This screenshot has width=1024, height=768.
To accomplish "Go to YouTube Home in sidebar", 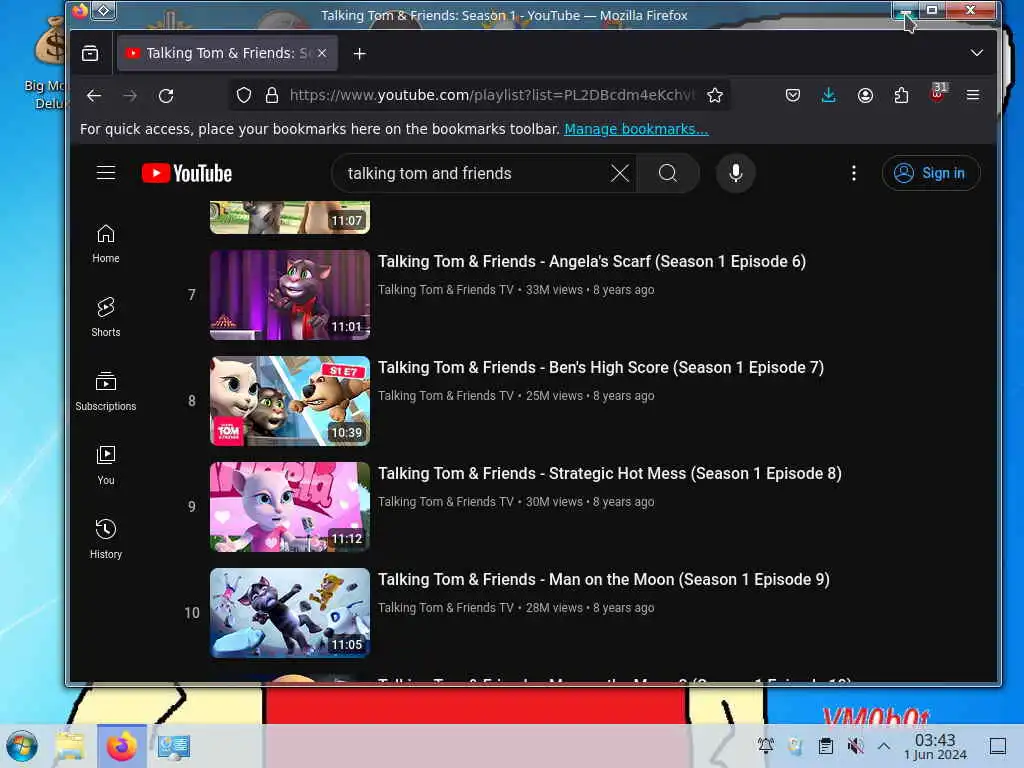I will point(106,244).
